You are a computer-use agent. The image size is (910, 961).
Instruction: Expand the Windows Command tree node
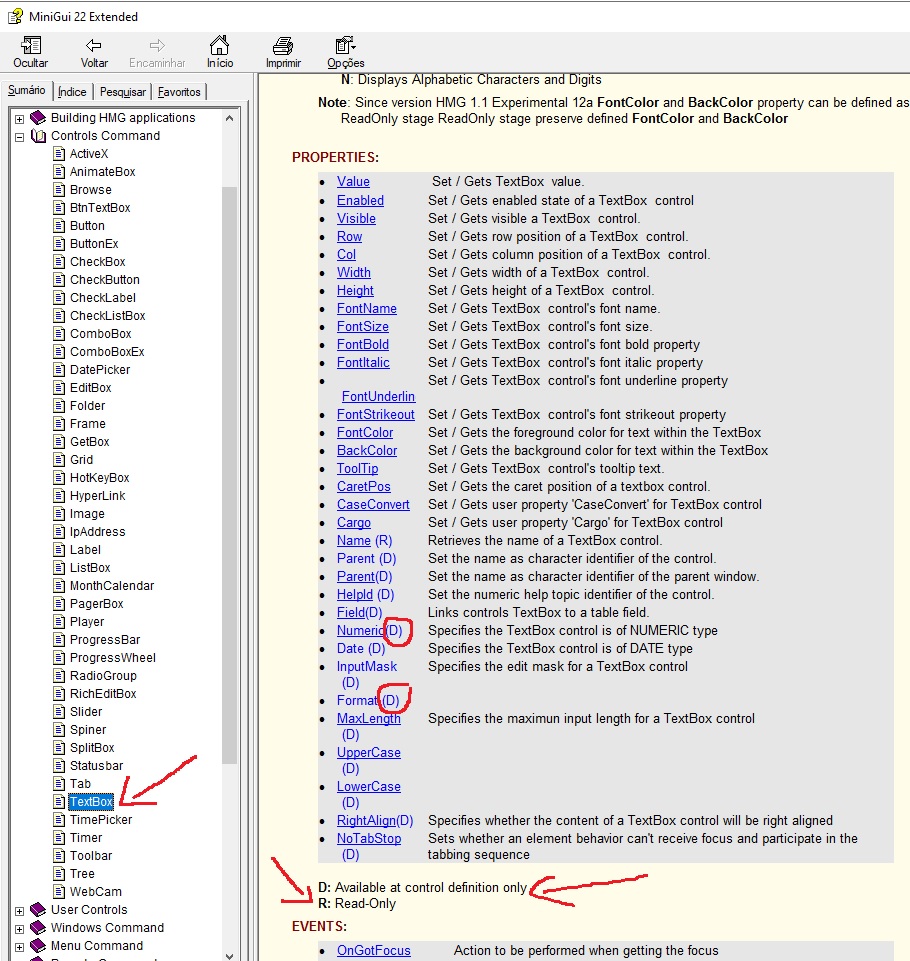[19, 928]
